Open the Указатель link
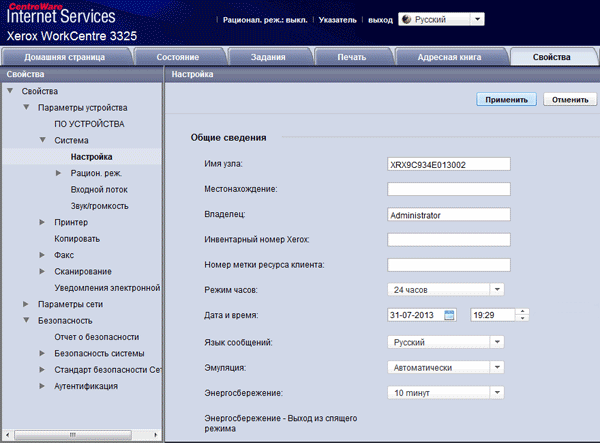The height and width of the screenshot is (443, 600). 338,20
